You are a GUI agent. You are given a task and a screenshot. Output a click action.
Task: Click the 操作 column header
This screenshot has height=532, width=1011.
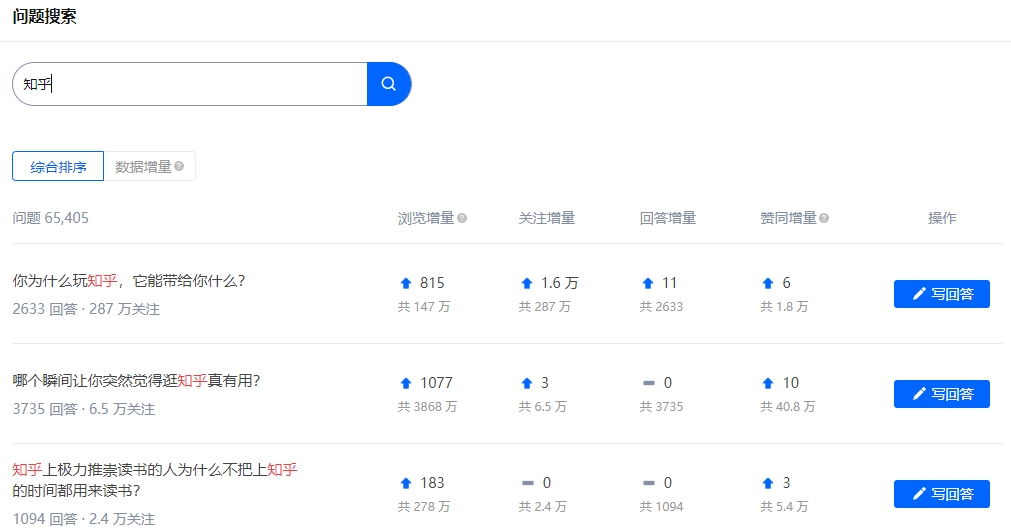(942, 218)
